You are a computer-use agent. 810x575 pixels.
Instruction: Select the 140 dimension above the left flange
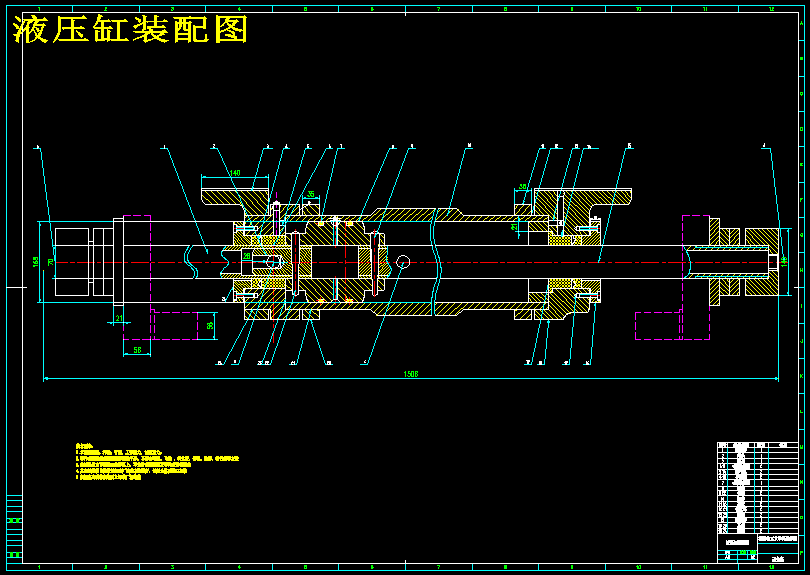235,173
